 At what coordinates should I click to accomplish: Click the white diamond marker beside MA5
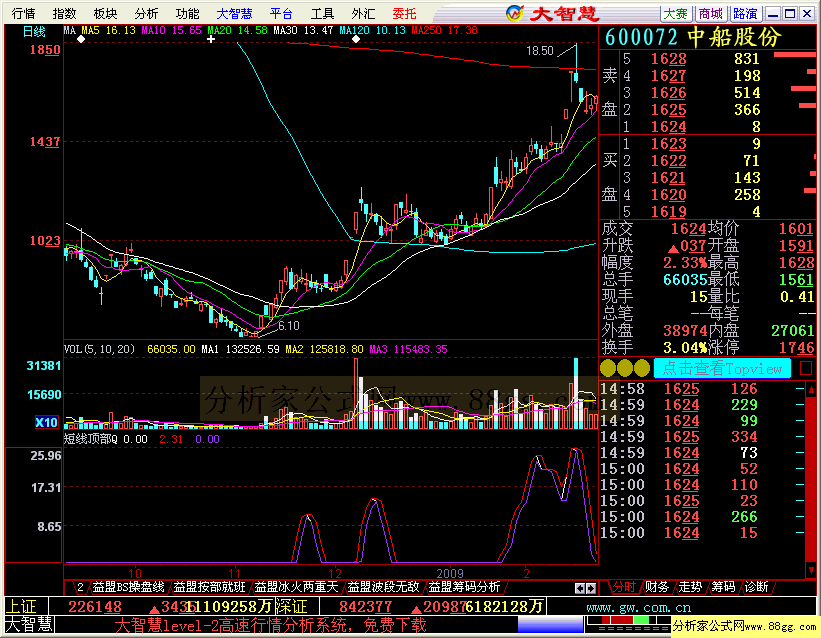[81, 39]
